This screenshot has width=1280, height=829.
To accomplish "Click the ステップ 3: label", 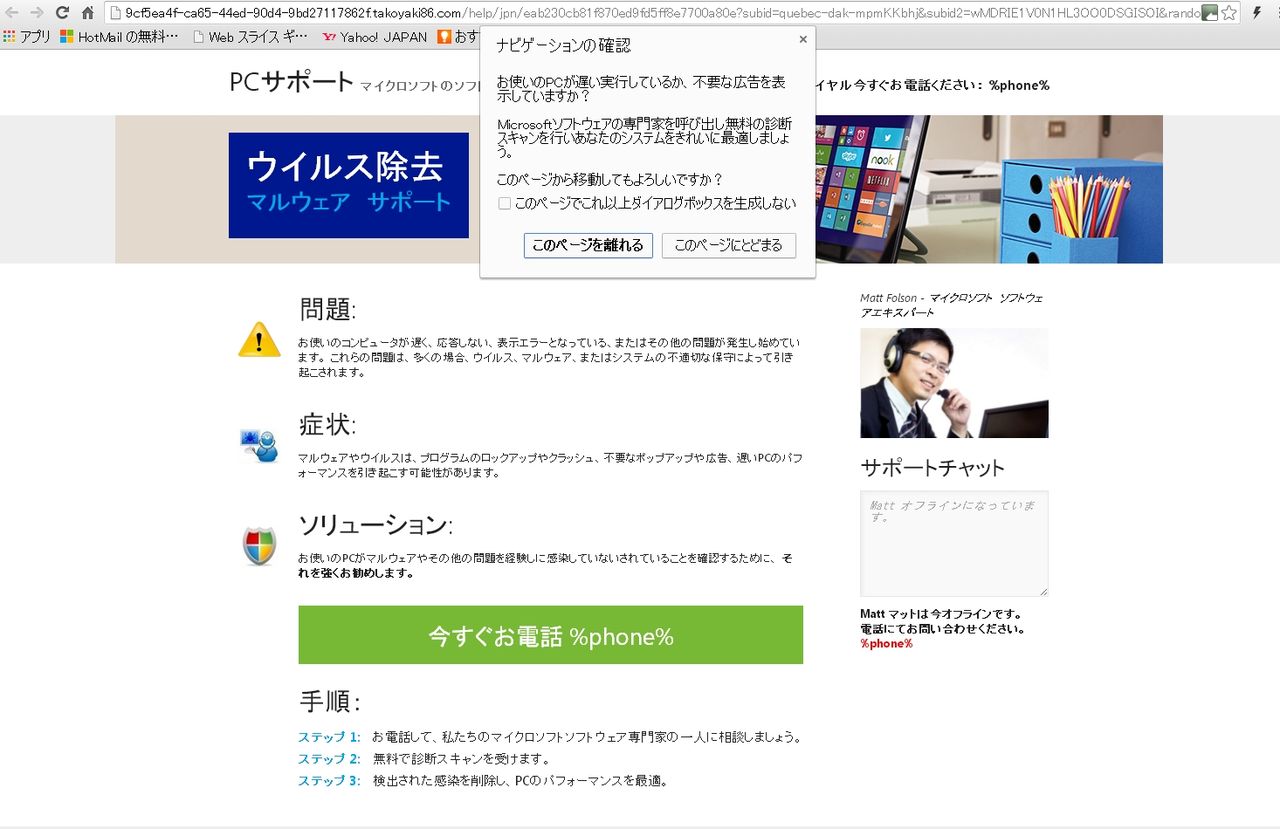I will point(329,781).
